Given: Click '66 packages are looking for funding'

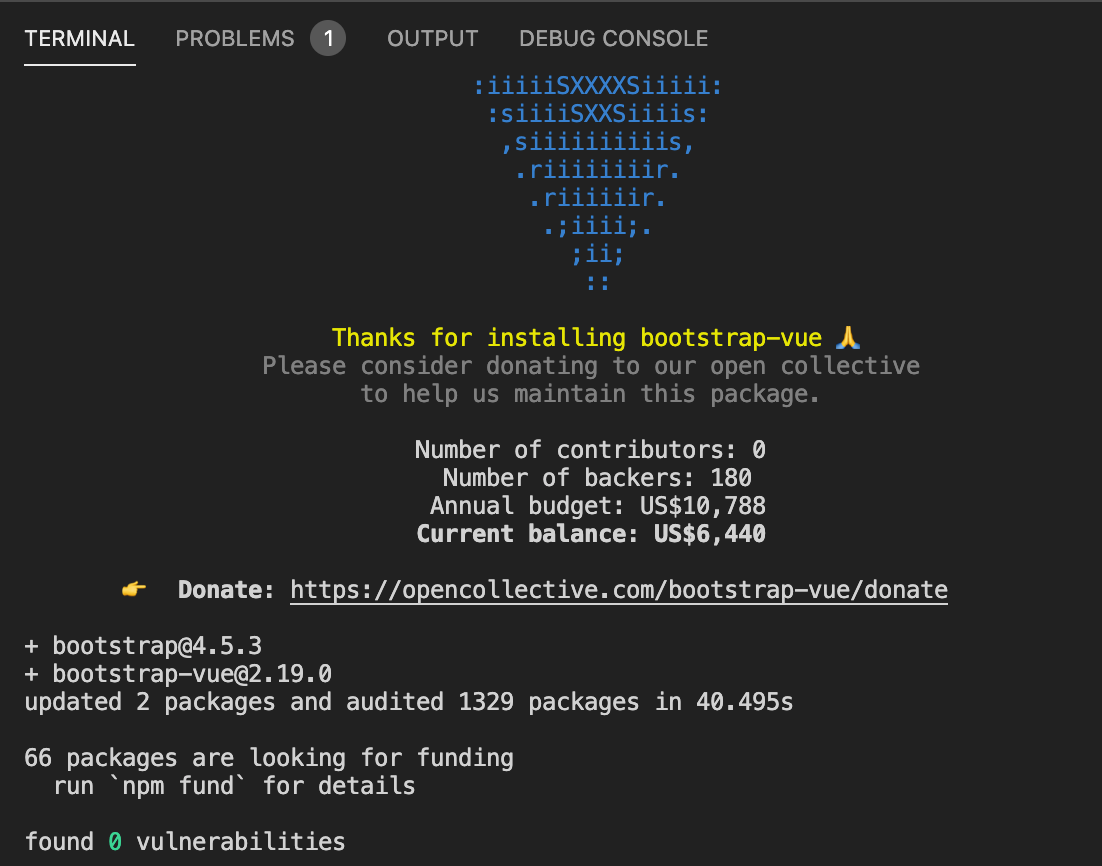Looking at the screenshot, I should point(269,758).
